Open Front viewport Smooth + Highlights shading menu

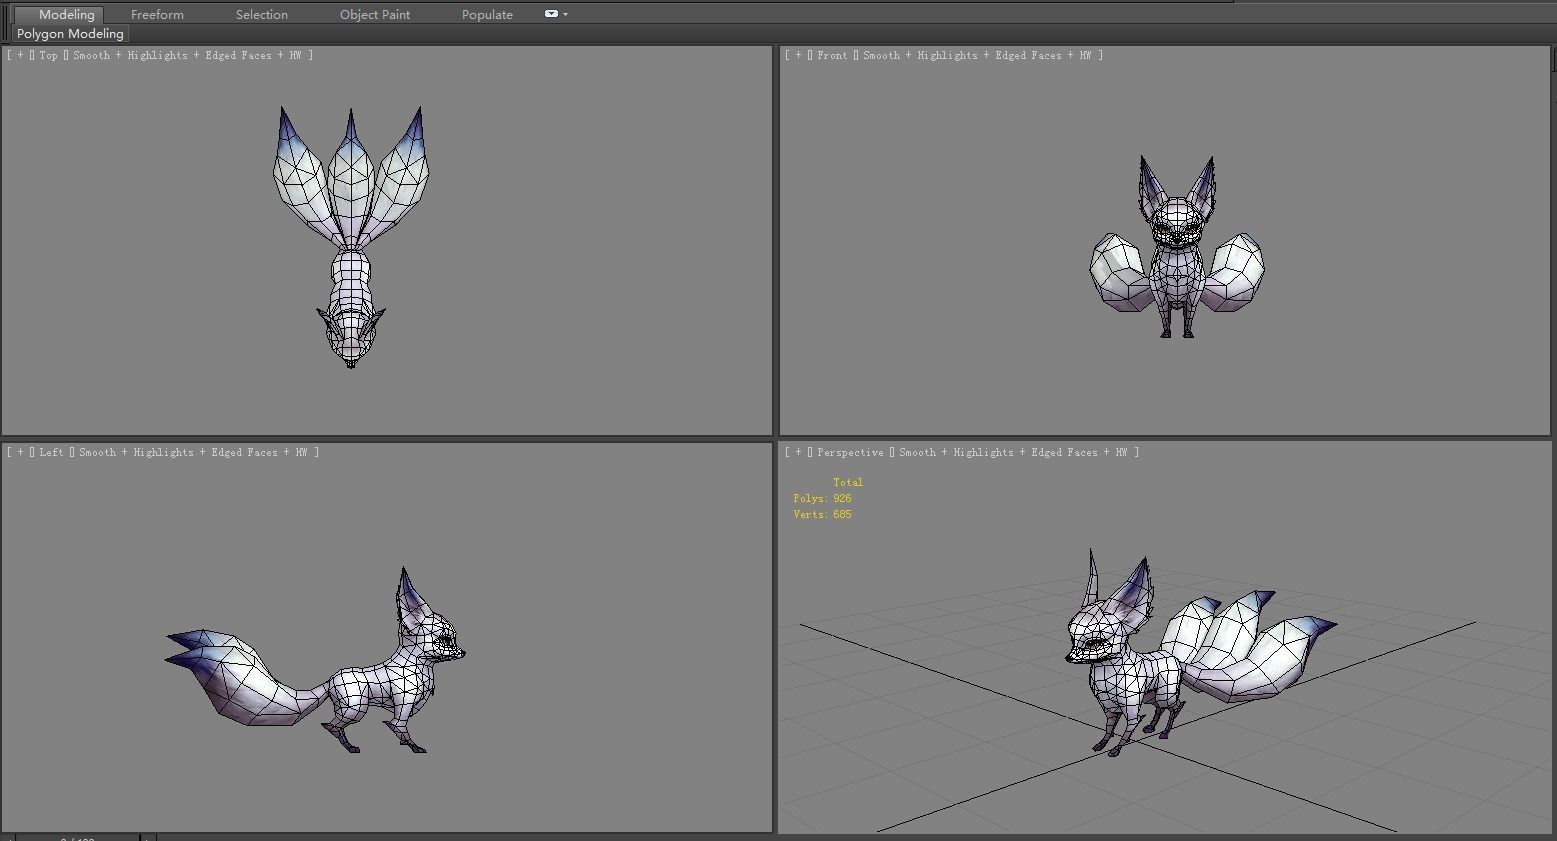click(x=977, y=55)
